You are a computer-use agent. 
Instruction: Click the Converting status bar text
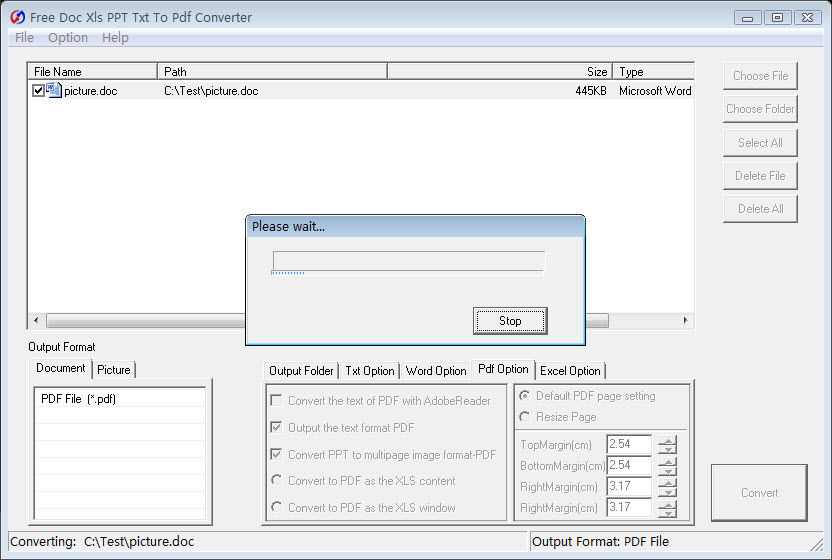pyautogui.click(x=102, y=541)
